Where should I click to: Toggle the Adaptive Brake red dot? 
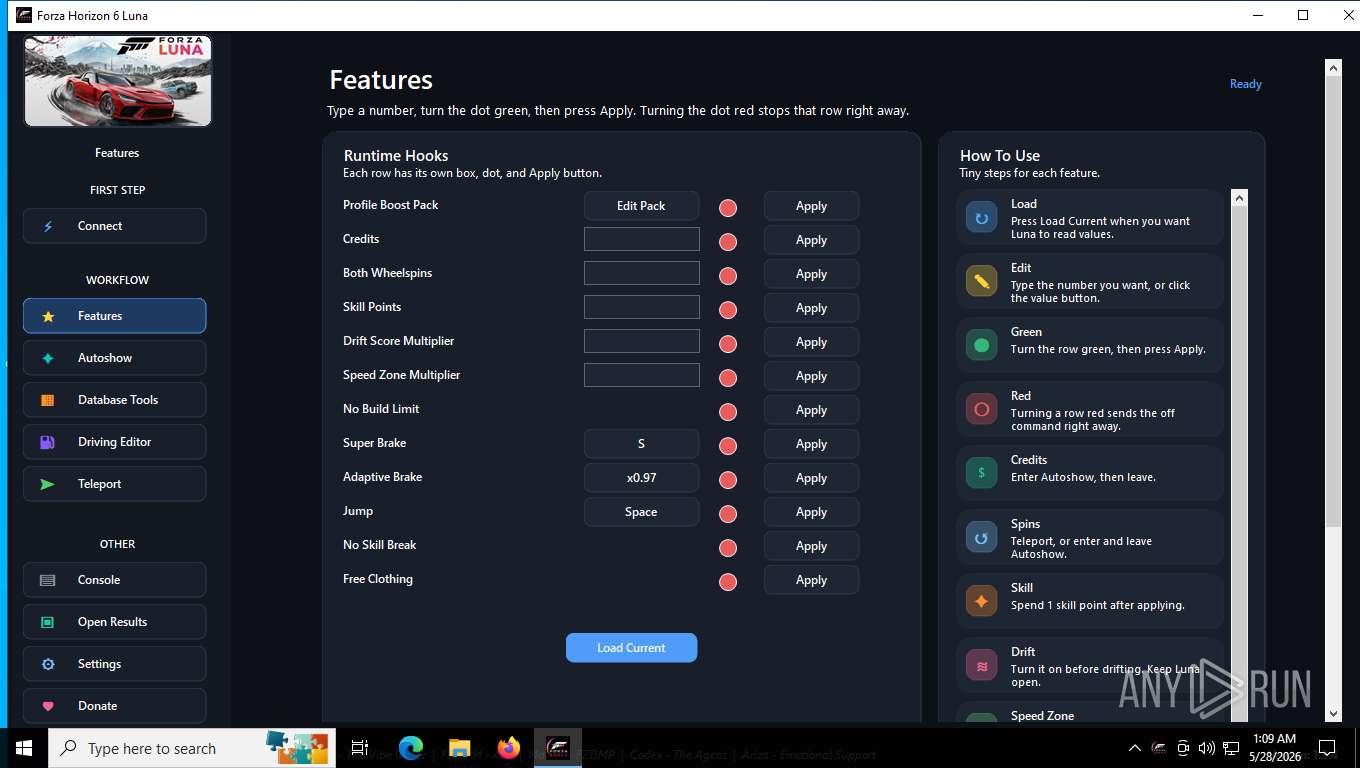(x=728, y=480)
